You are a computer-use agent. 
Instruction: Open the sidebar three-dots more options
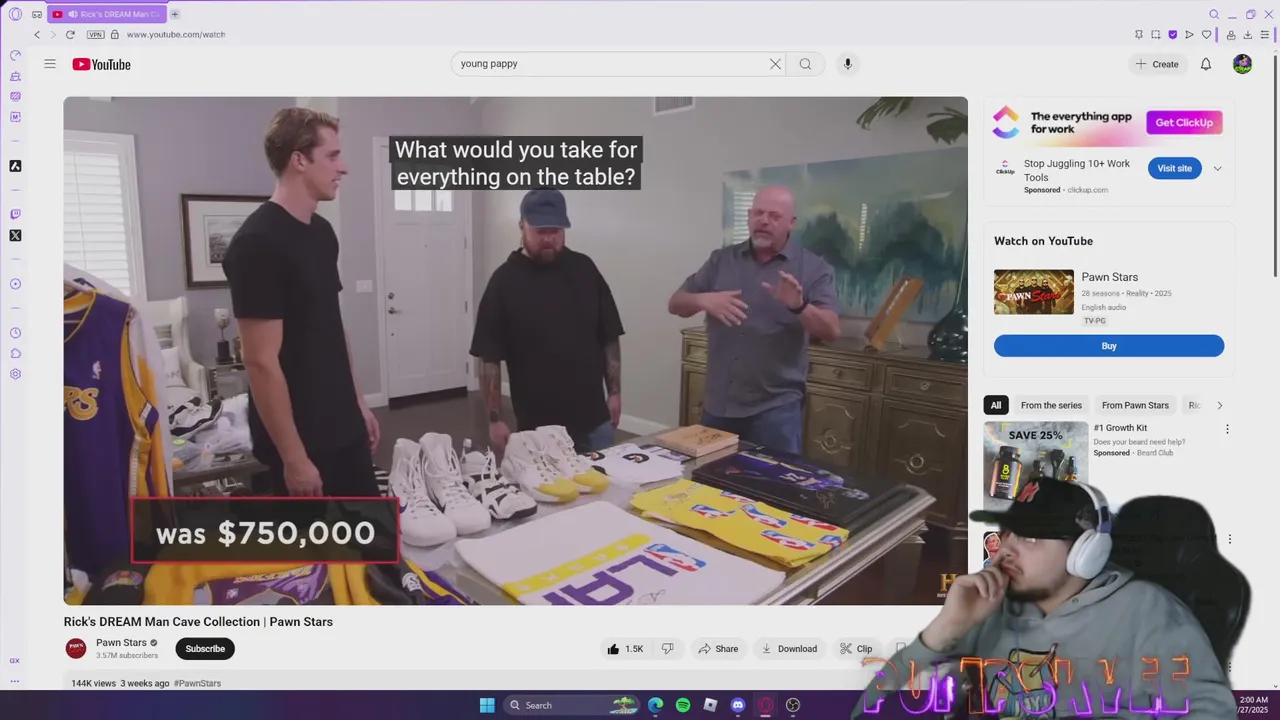15,681
